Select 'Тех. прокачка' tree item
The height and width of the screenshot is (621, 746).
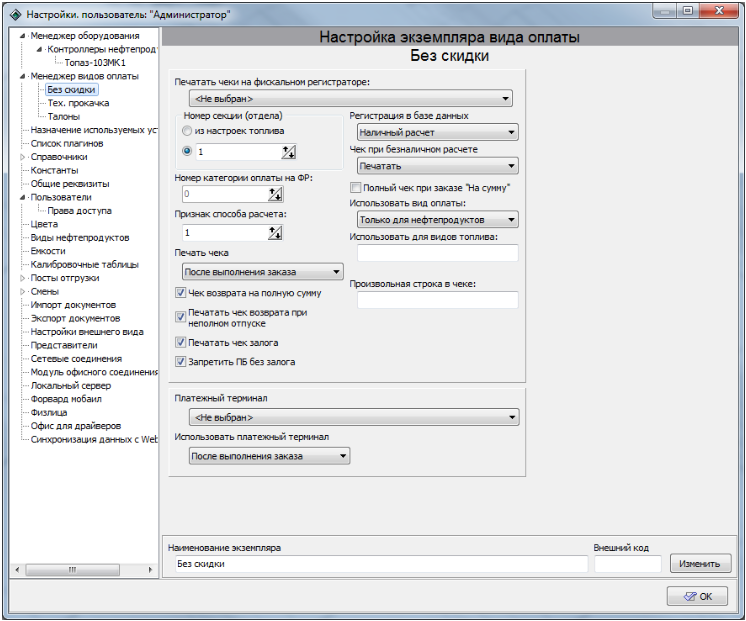tap(79, 103)
